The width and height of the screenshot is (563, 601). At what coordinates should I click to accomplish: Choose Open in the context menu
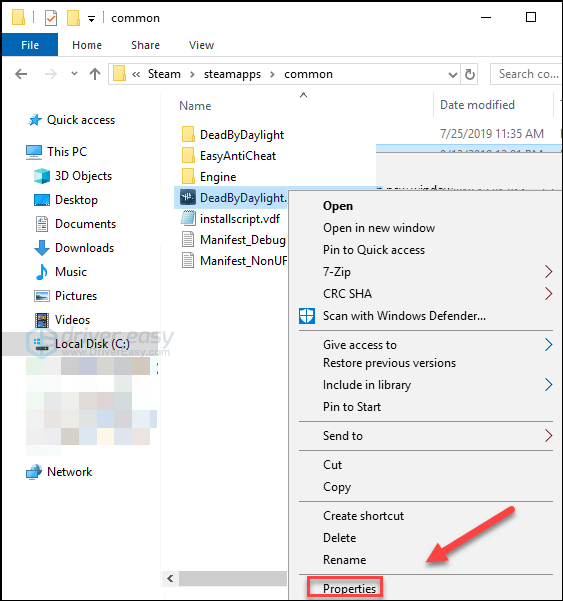click(338, 206)
